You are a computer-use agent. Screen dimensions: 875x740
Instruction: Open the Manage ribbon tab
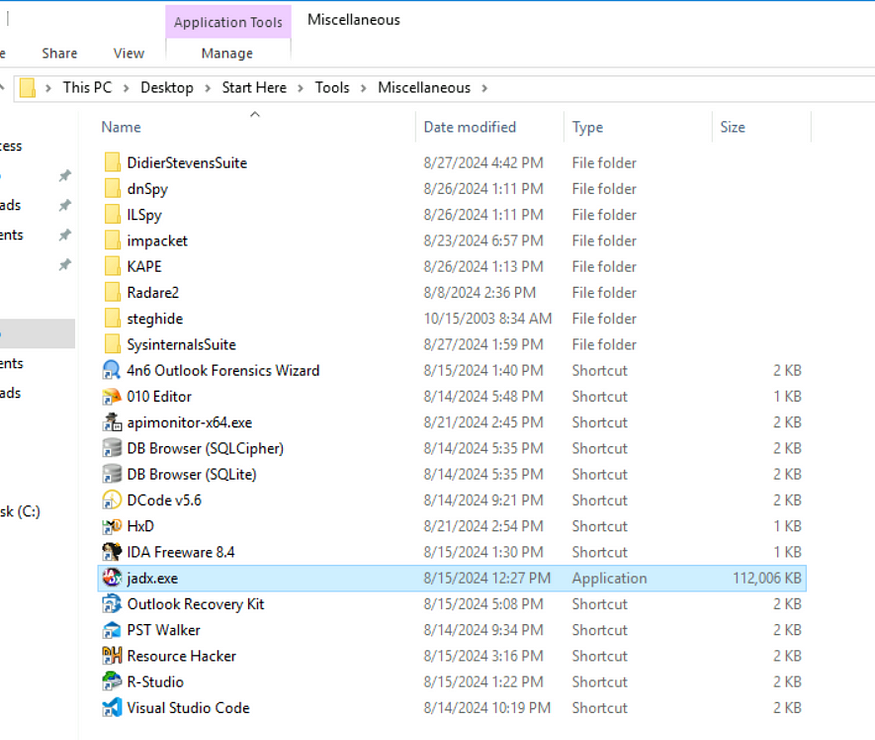227,53
